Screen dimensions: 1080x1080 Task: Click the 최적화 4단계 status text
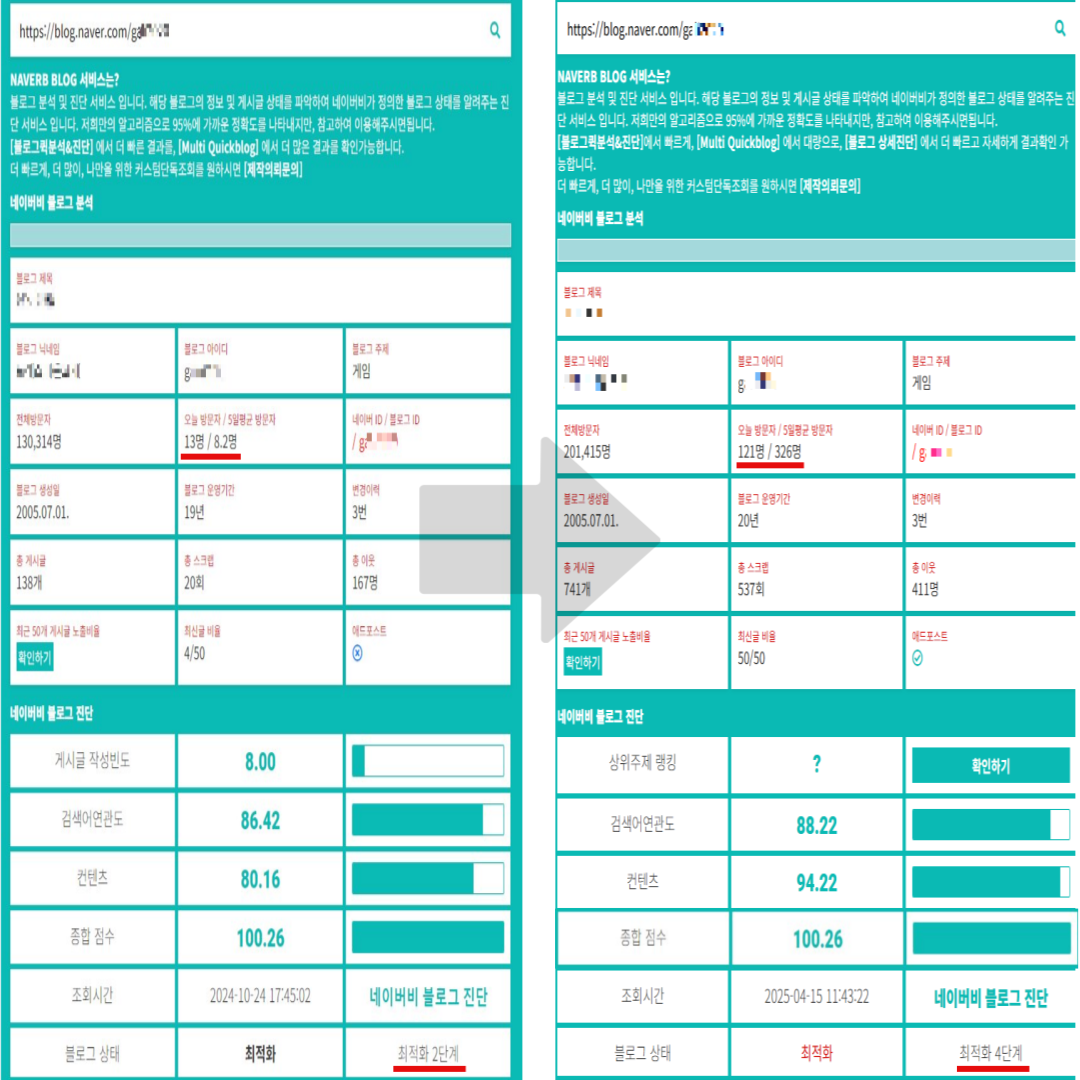click(990, 1052)
